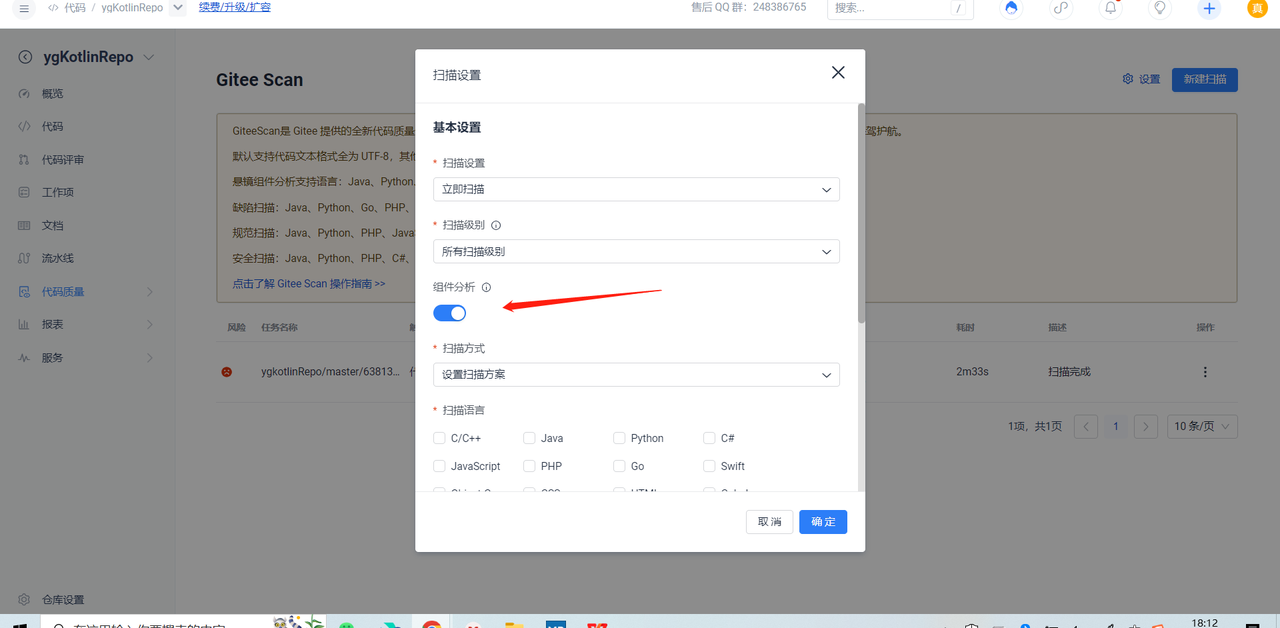This screenshot has height=628, width=1280.
Task: Open the three-dot actions menu in scan row
Action: [1205, 372]
